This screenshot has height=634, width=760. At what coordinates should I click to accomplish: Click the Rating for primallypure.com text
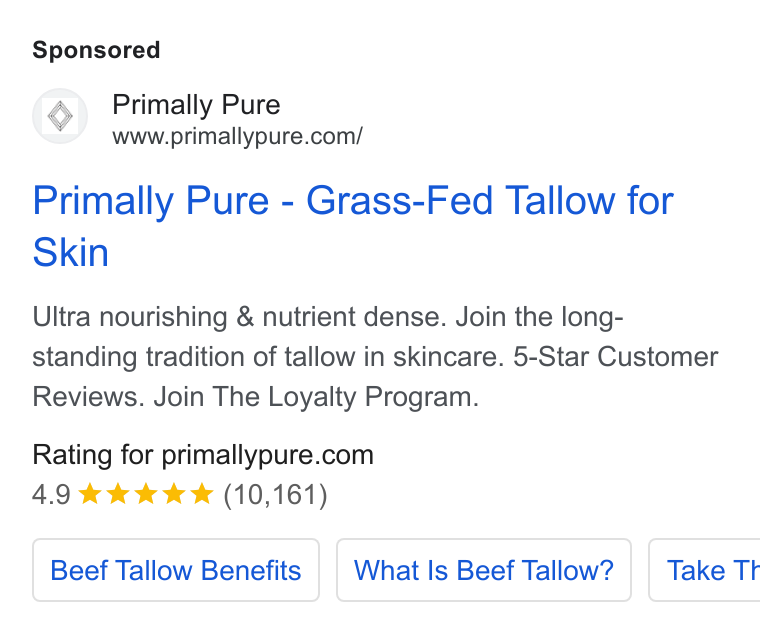[203, 455]
